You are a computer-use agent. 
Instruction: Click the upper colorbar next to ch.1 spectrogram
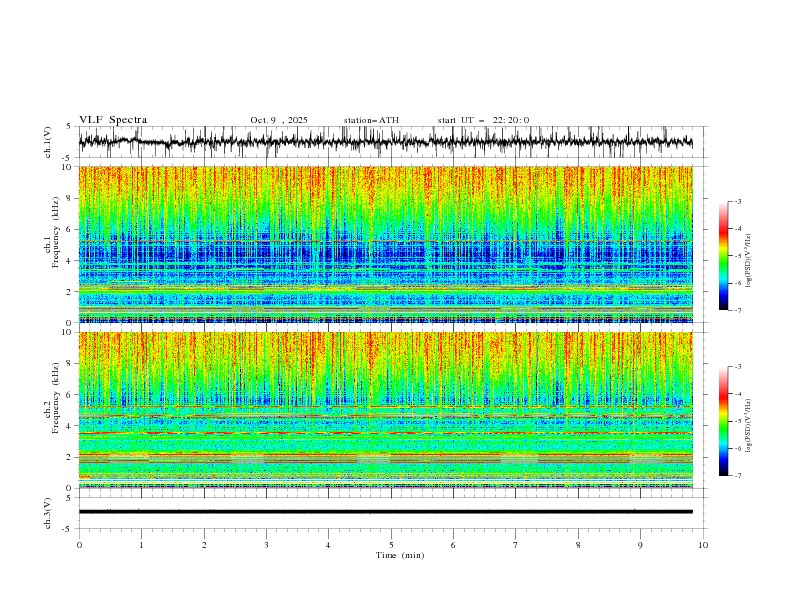723,256
